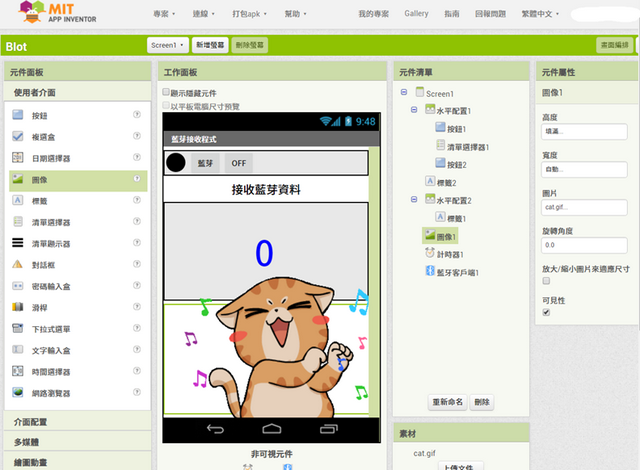640x470 pixels.
Task: Click the 旋轉角度 rotation field
Action: coord(584,245)
